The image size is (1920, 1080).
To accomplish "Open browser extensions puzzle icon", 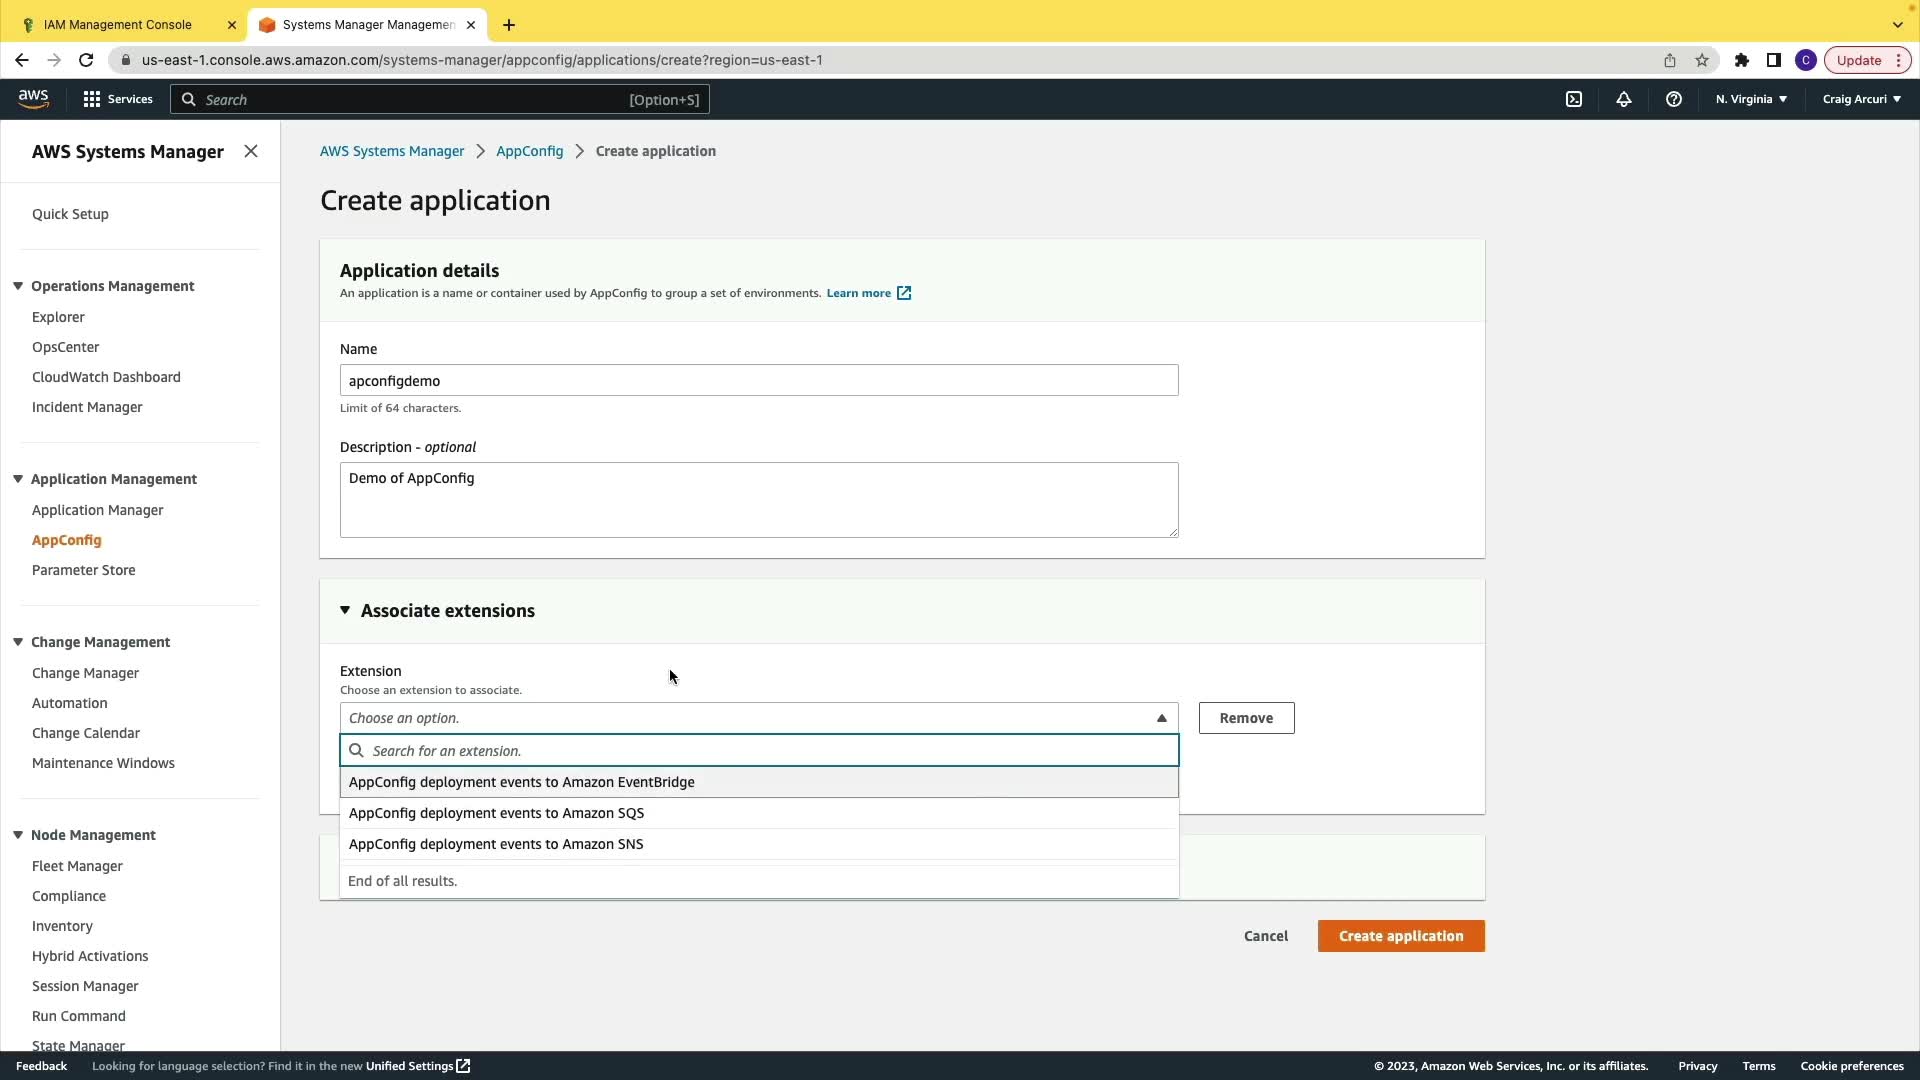I will [1742, 60].
